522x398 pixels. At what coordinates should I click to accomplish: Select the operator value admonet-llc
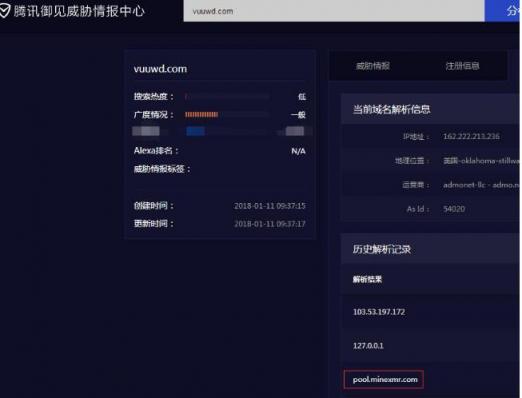pyautogui.click(x=481, y=185)
